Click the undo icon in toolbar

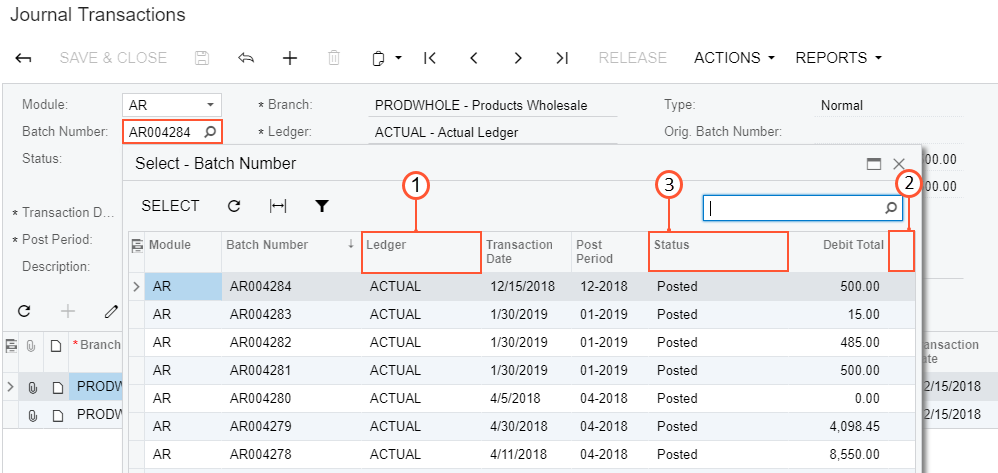click(x=246, y=58)
